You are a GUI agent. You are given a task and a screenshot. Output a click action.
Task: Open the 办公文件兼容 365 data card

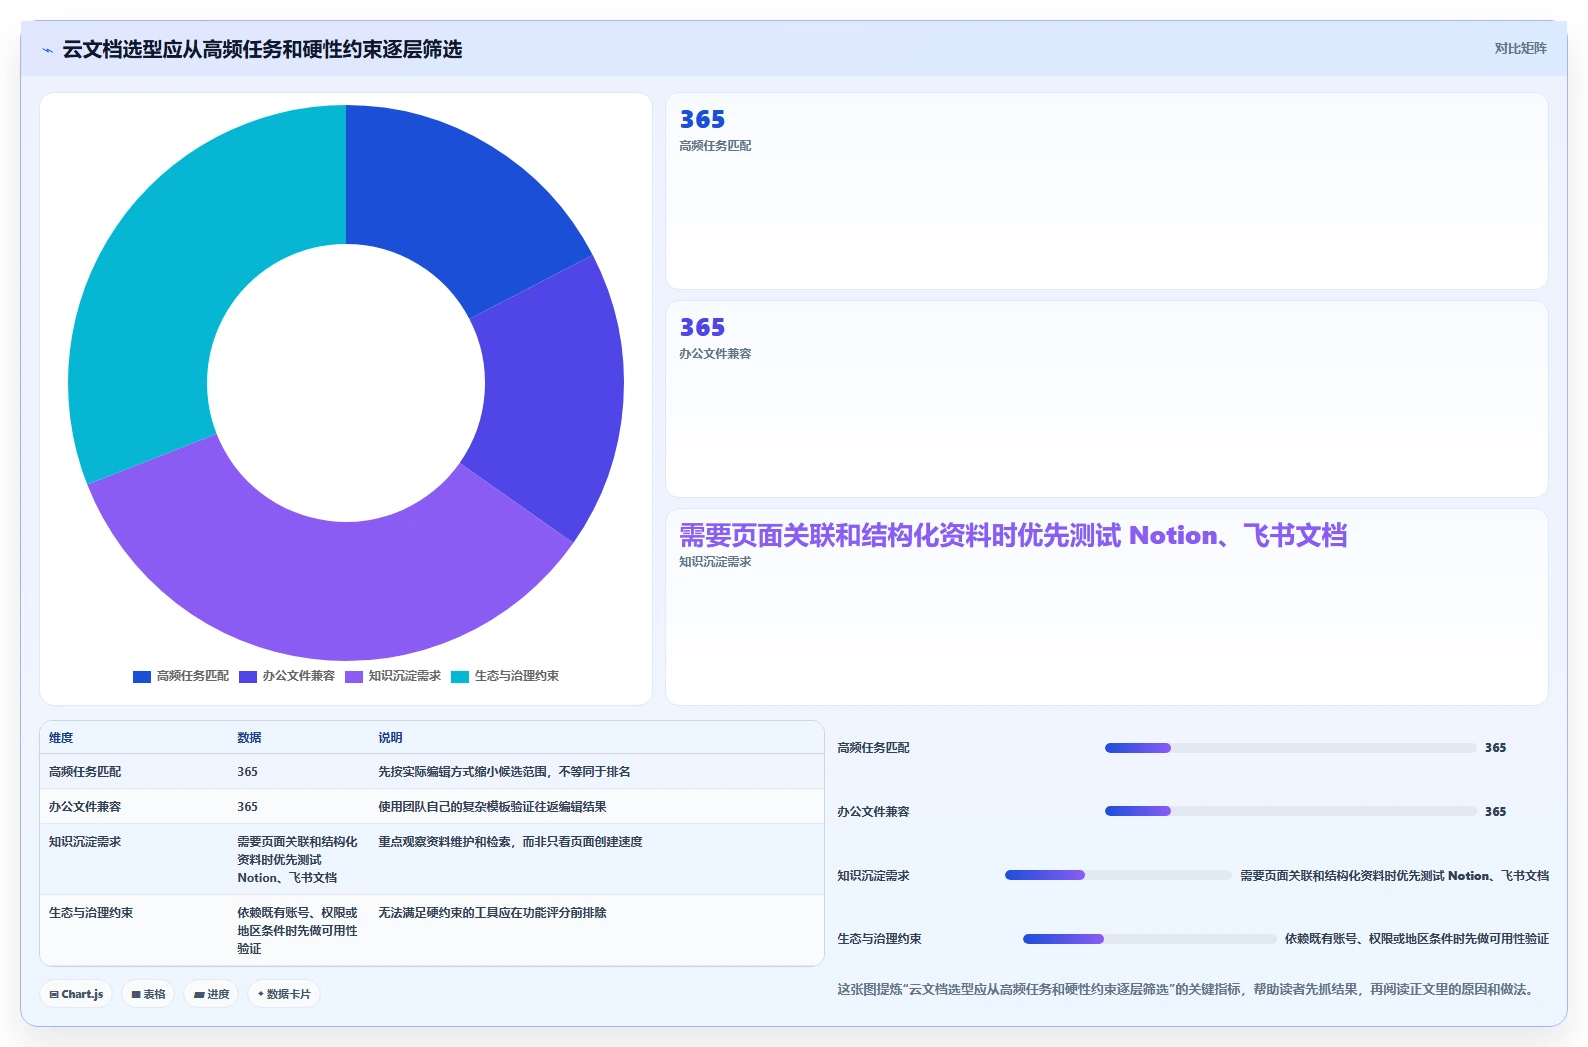pos(1106,399)
